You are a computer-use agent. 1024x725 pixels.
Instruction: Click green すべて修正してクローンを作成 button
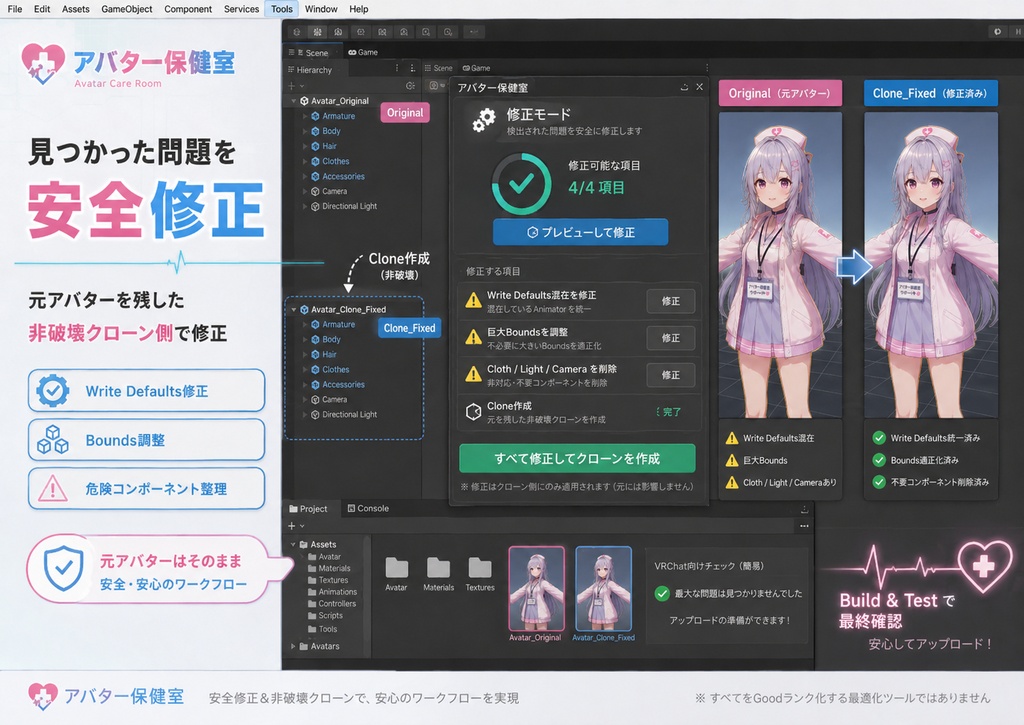point(577,459)
